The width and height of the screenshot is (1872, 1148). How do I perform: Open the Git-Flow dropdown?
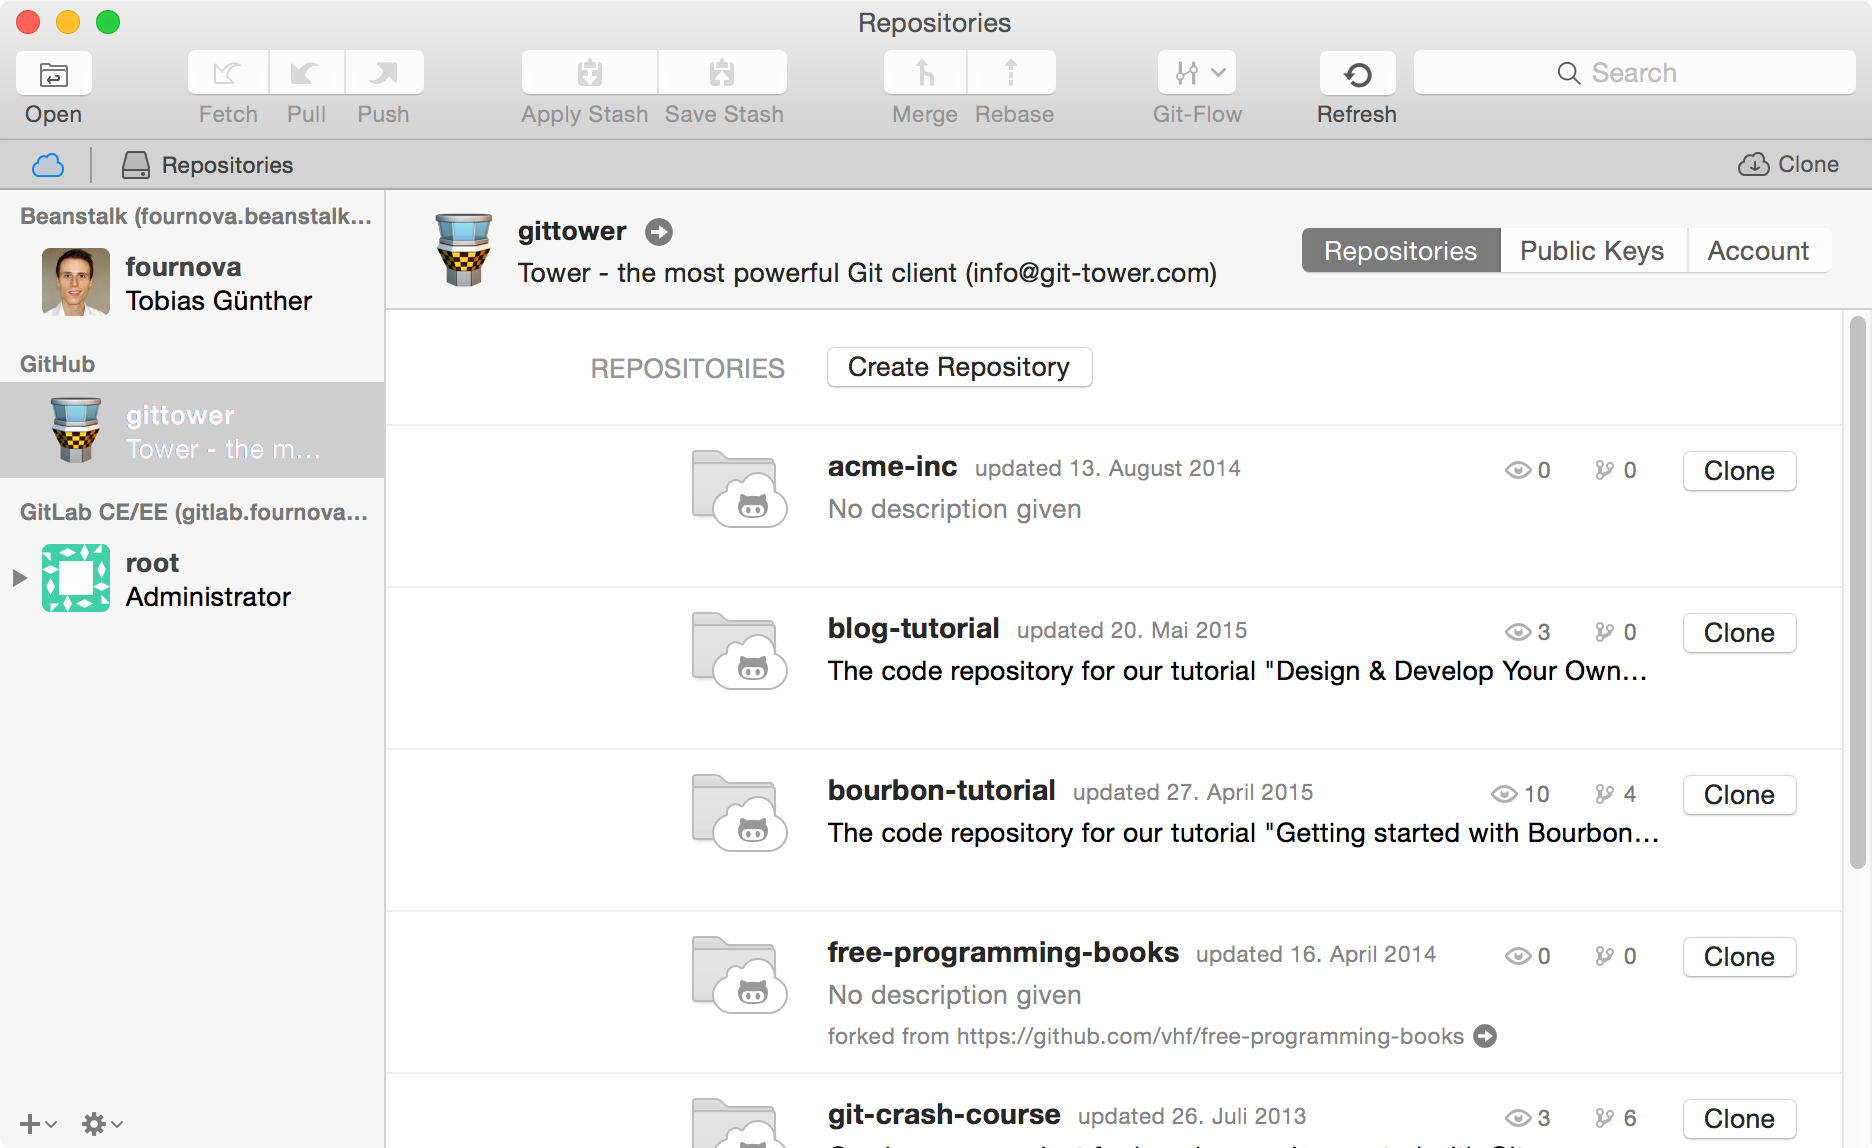pyautogui.click(x=1197, y=73)
